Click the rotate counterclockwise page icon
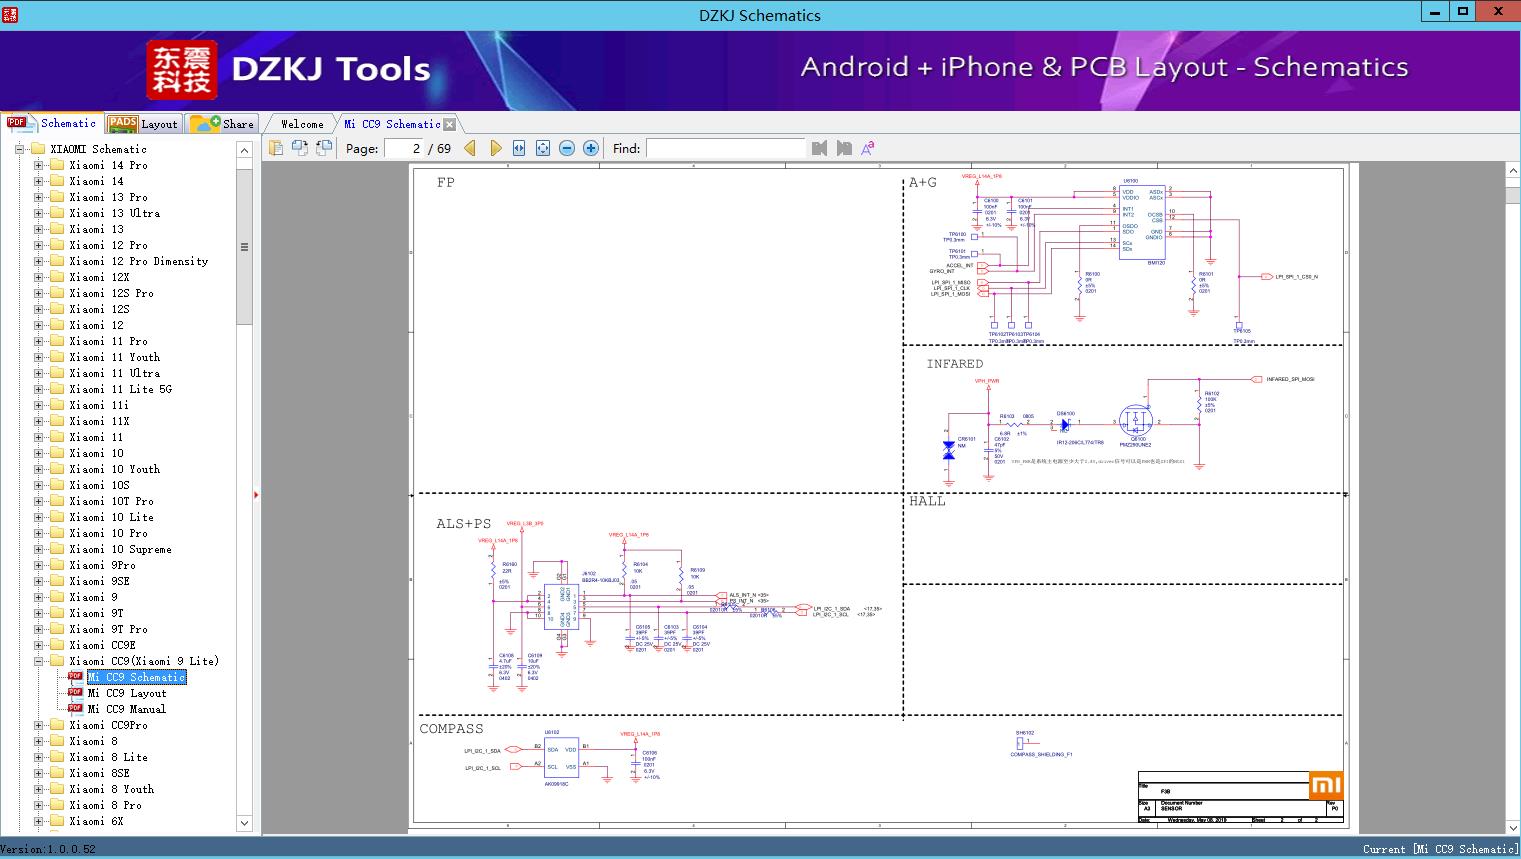1521x859 pixels. pyautogui.click(x=299, y=148)
